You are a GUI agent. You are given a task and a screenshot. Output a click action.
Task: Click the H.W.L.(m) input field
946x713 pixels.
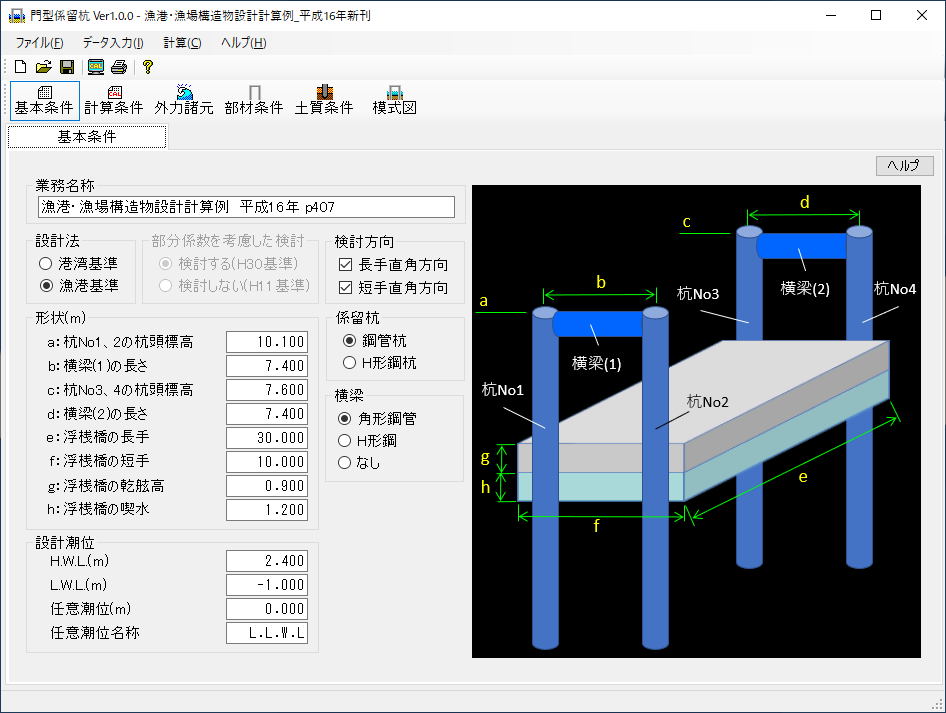point(267,561)
